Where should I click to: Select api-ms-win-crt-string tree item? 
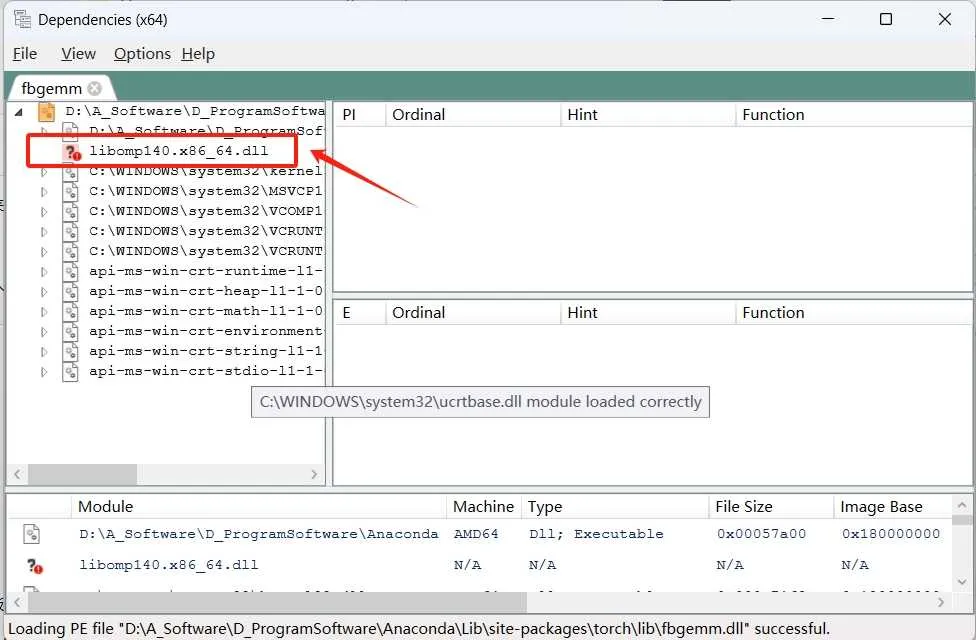(x=205, y=351)
